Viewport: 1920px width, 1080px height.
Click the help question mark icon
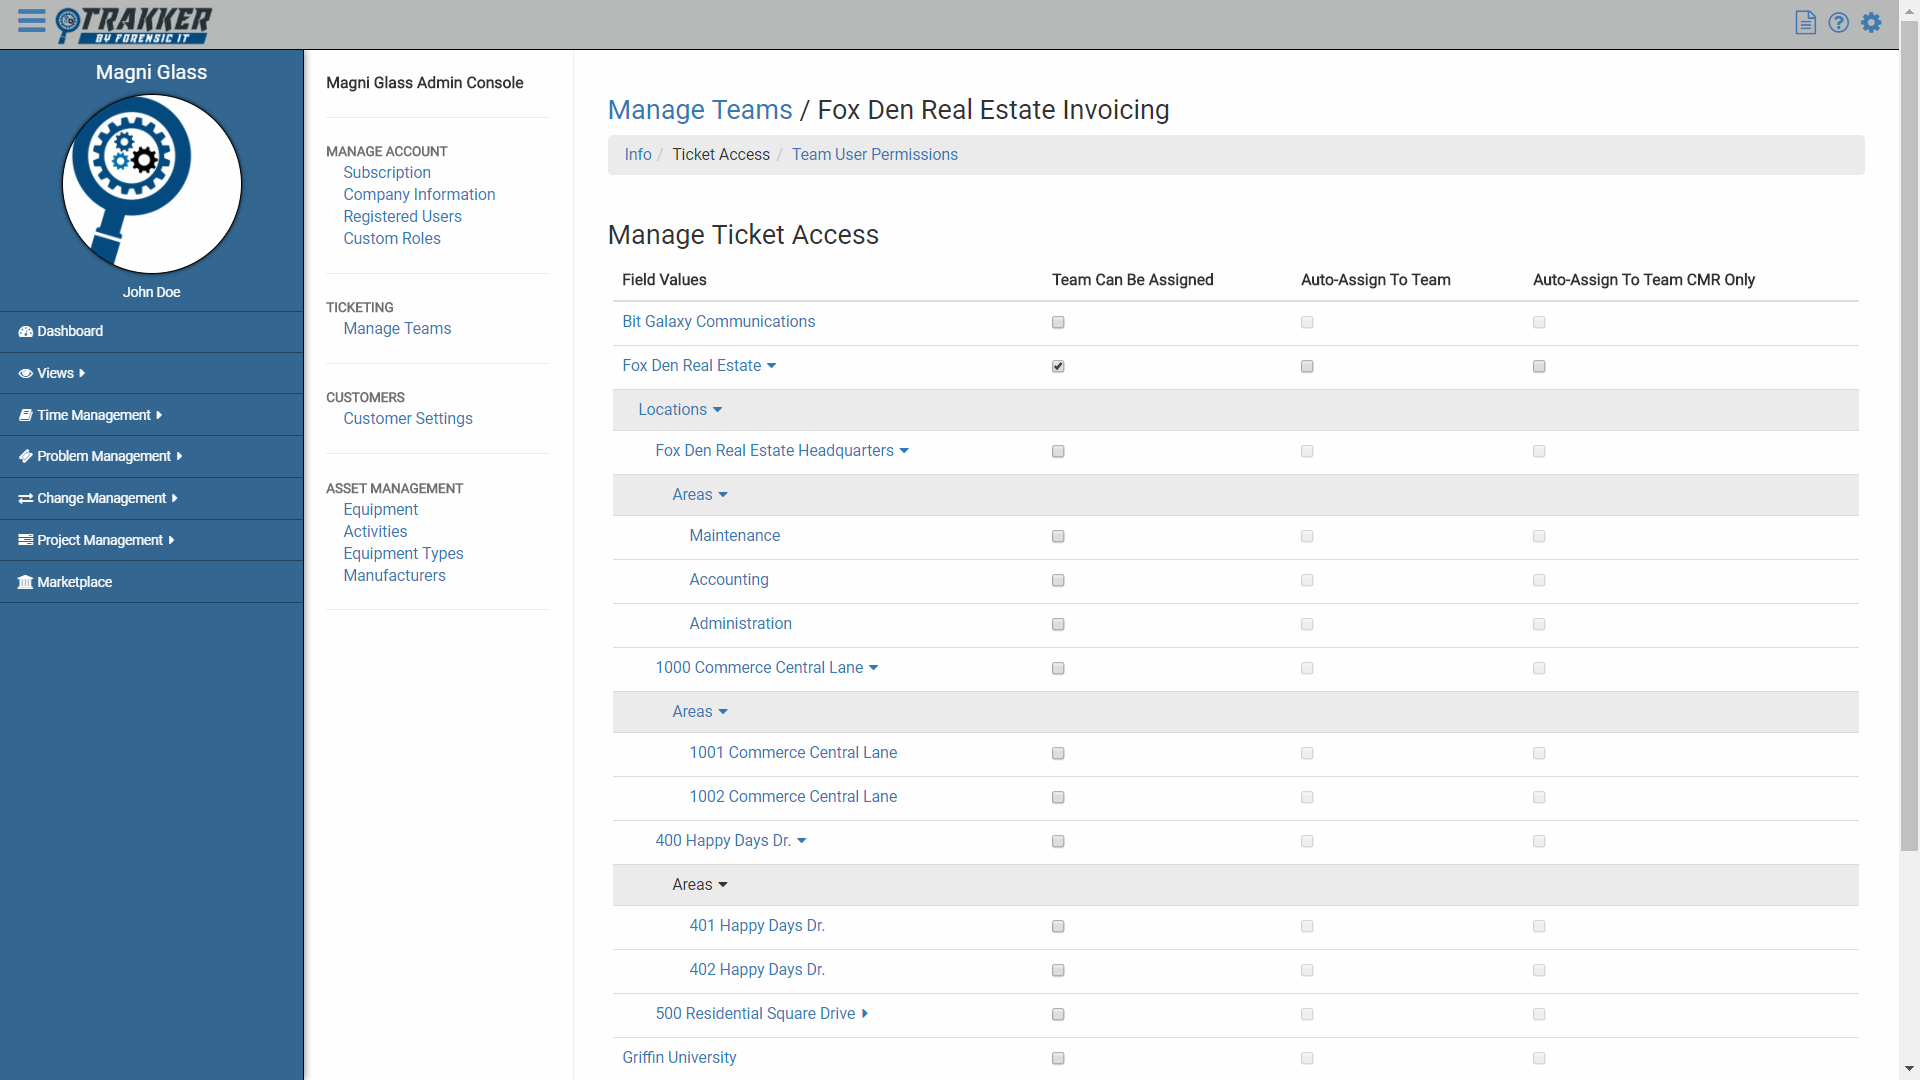[x=1838, y=22]
